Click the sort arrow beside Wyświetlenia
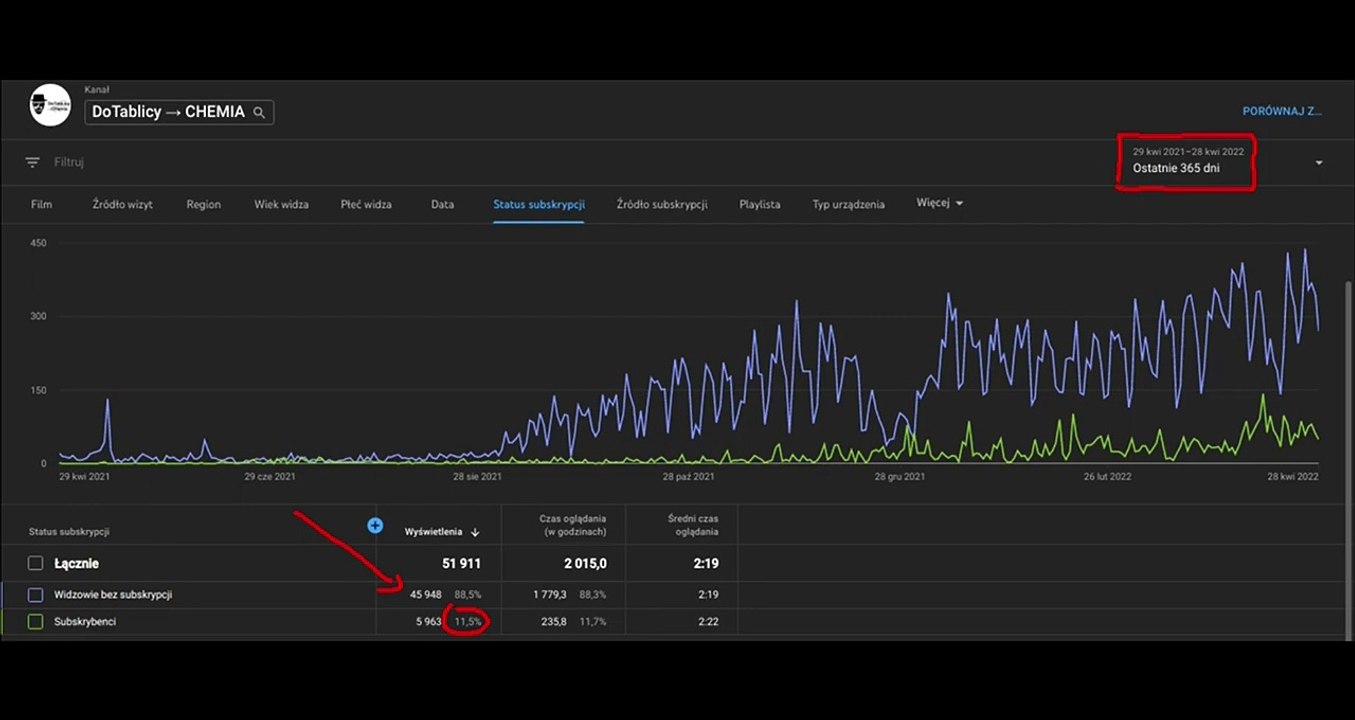The height and width of the screenshot is (720, 1355). coord(475,533)
